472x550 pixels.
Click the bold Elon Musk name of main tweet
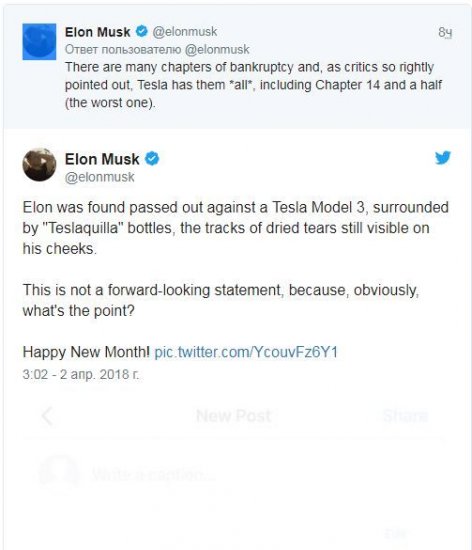point(102,159)
